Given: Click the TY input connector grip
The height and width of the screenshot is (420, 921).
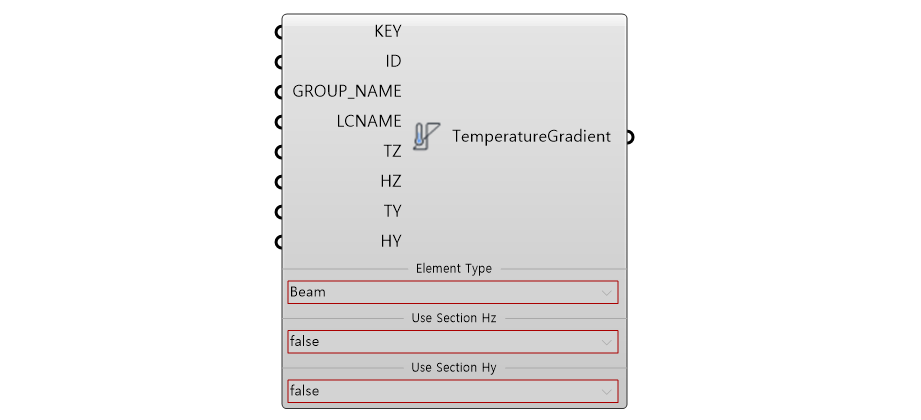Looking at the screenshot, I should (279, 211).
